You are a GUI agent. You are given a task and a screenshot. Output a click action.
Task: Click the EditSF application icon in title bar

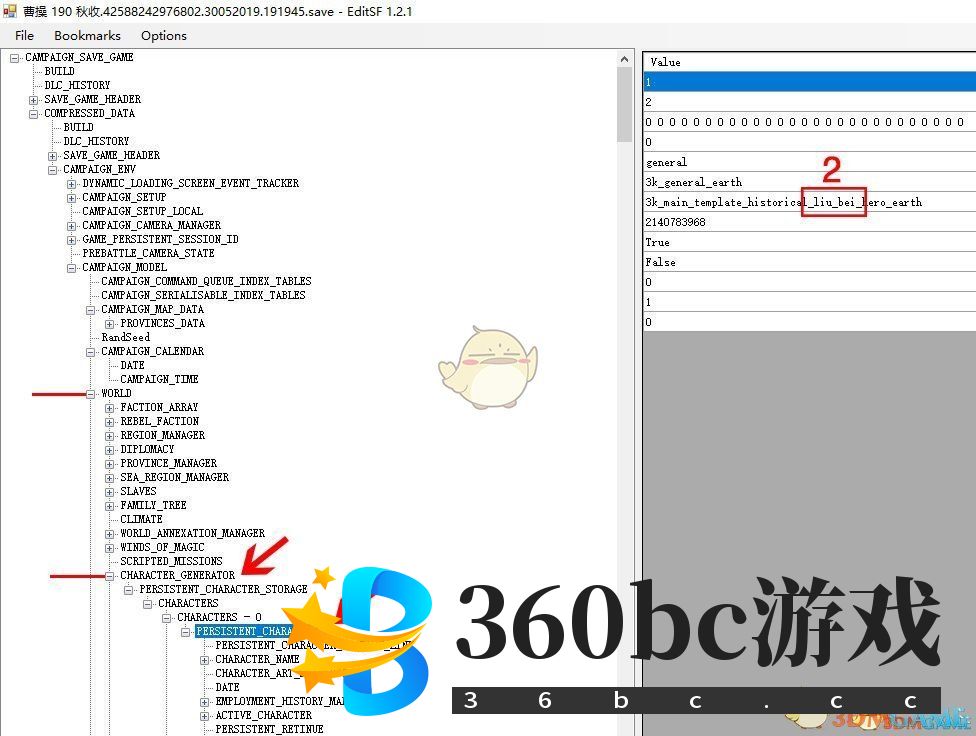(x=9, y=11)
